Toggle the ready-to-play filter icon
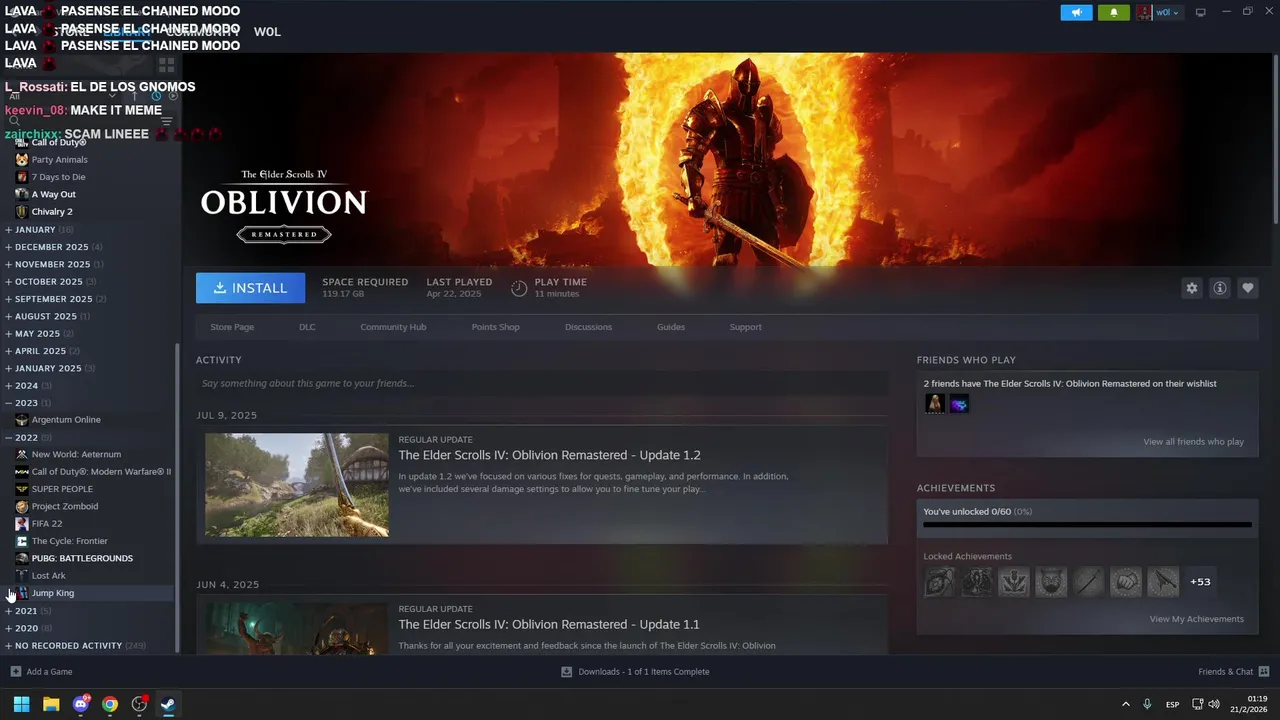1280x720 pixels. [x=173, y=96]
